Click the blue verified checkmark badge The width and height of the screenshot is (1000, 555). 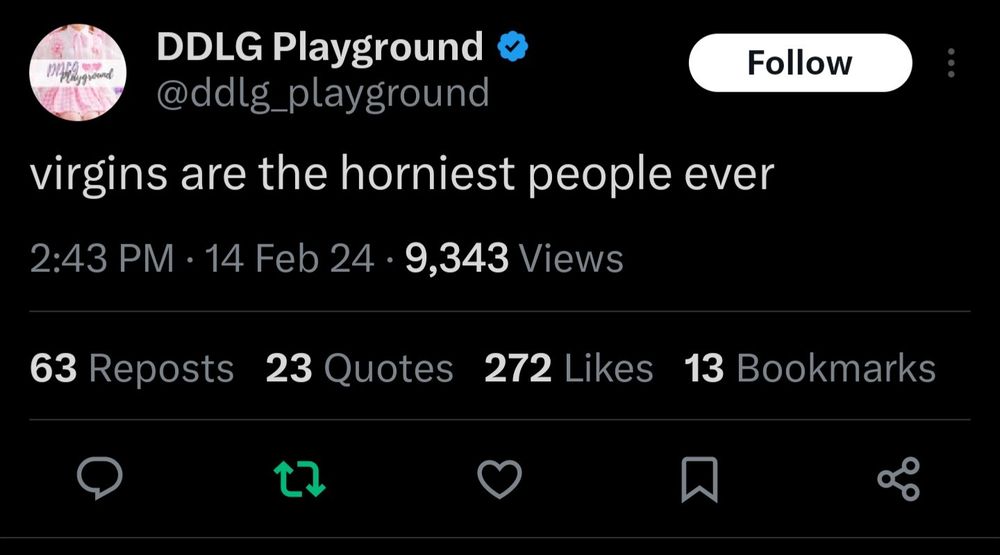tap(512, 47)
